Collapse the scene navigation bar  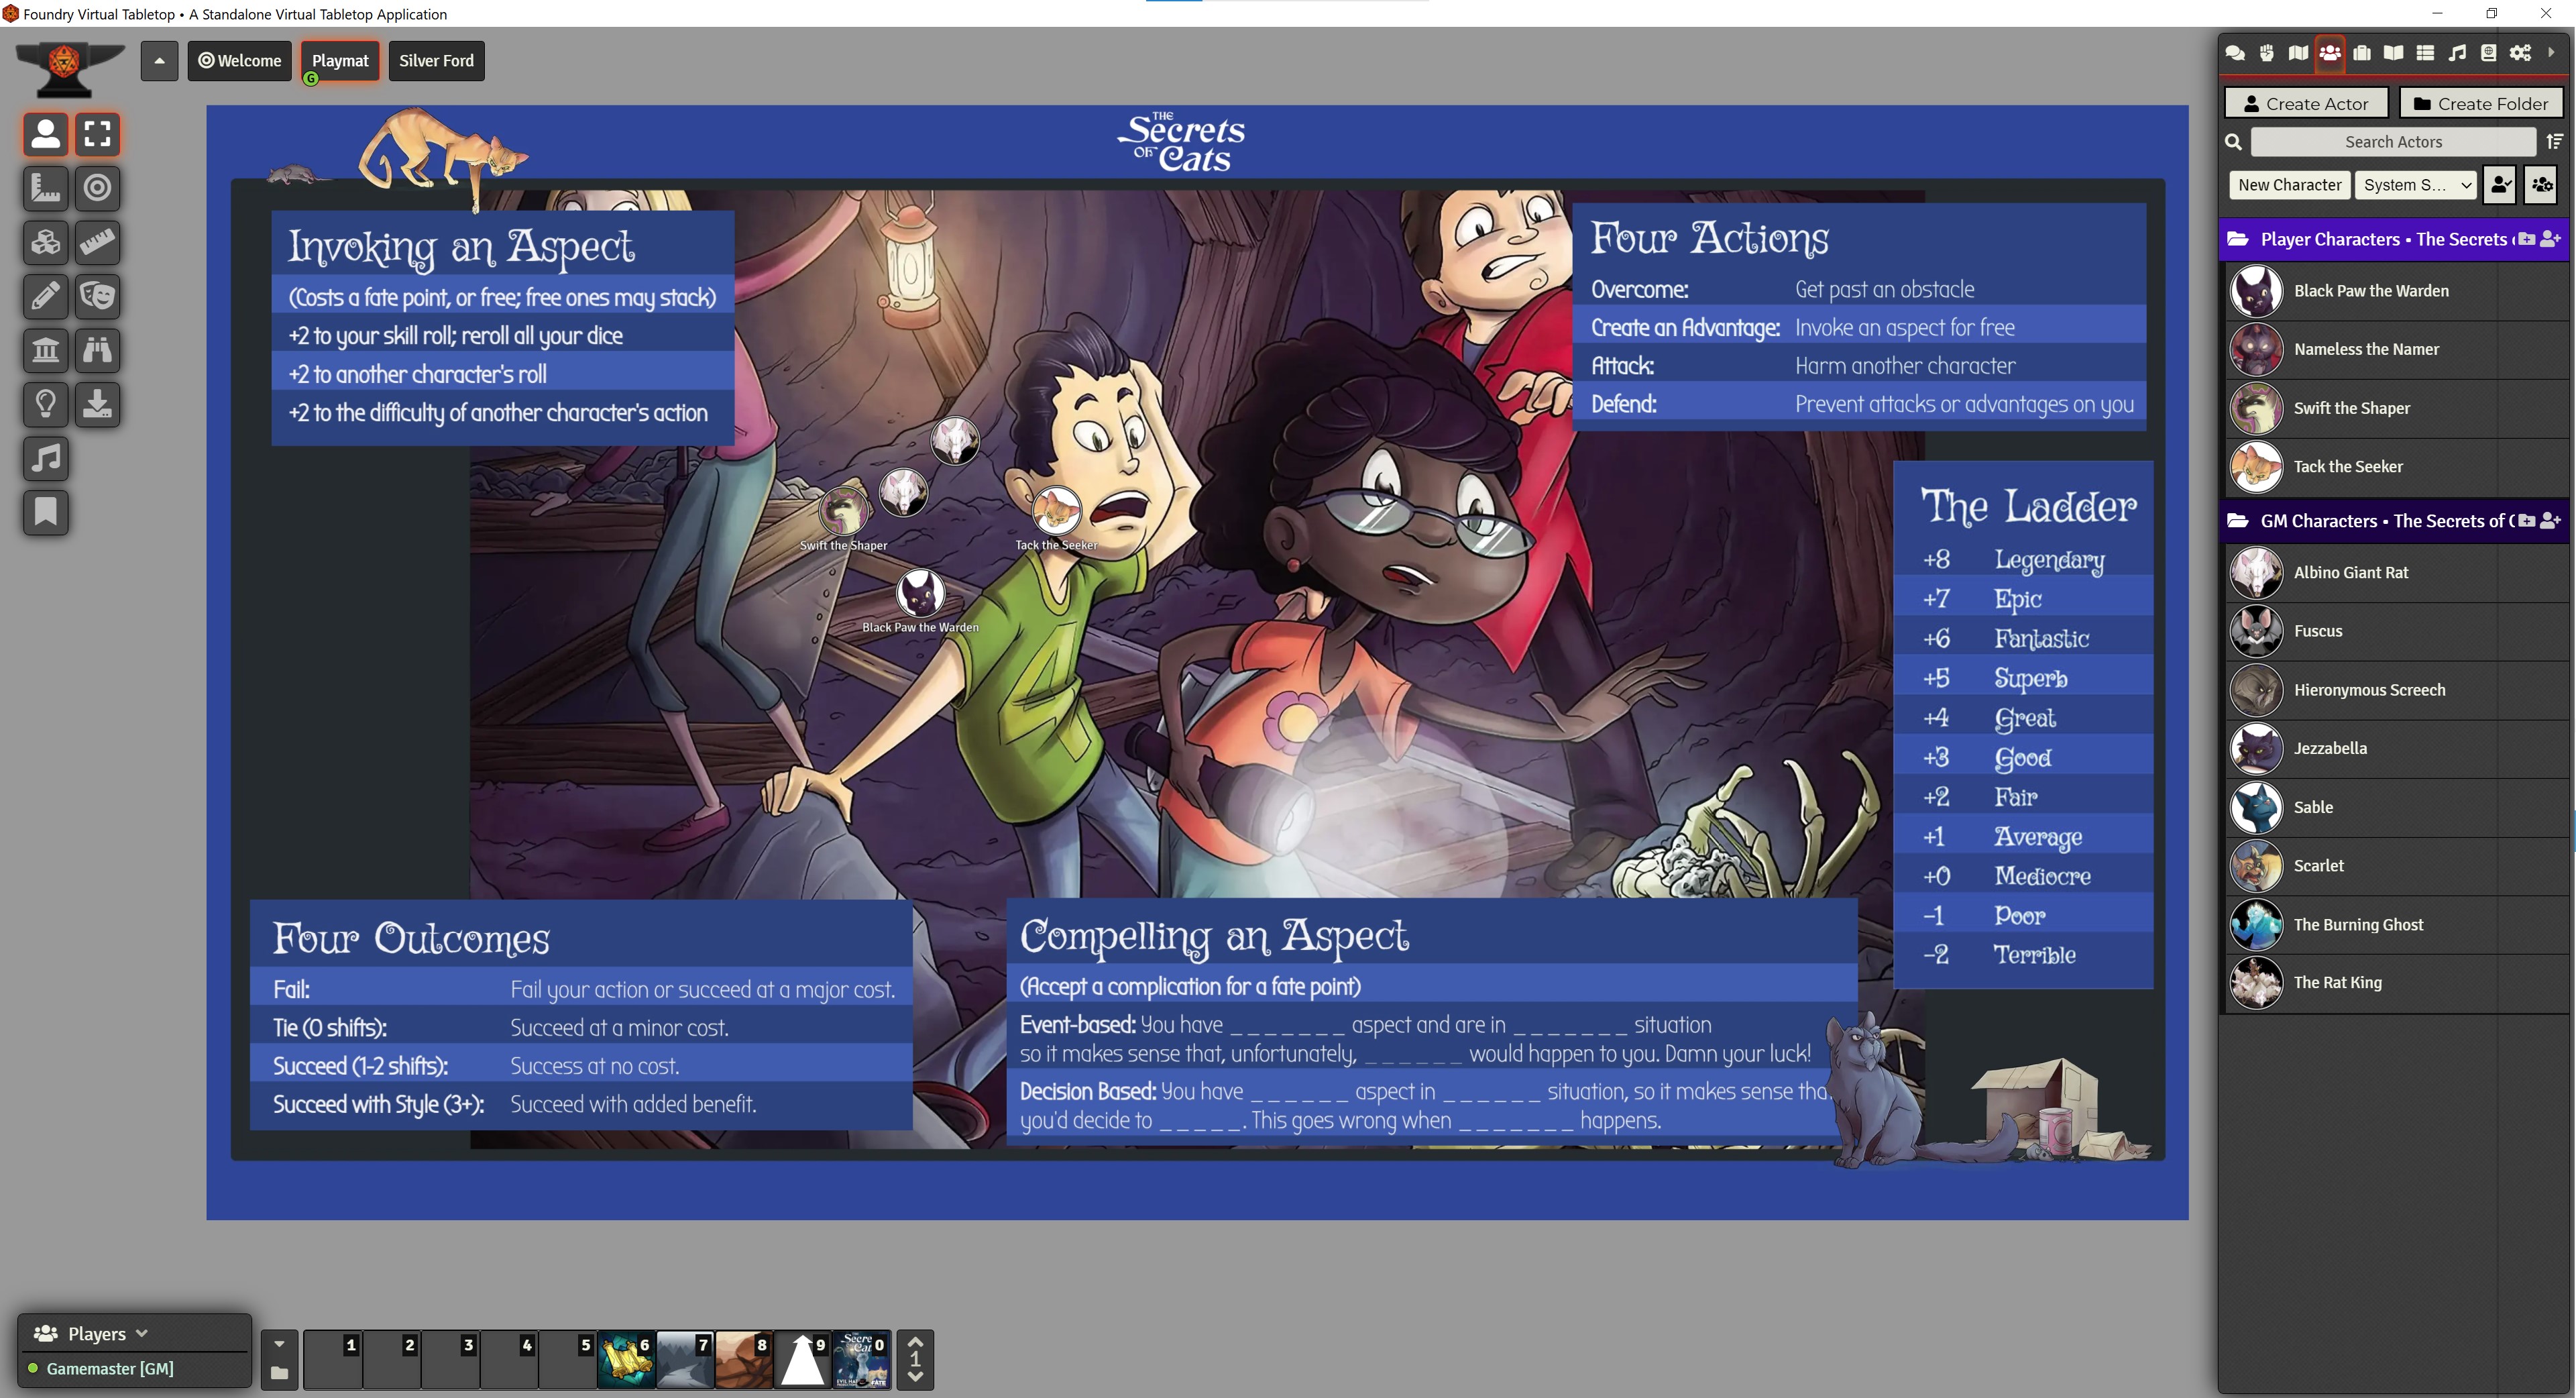[159, 61]
